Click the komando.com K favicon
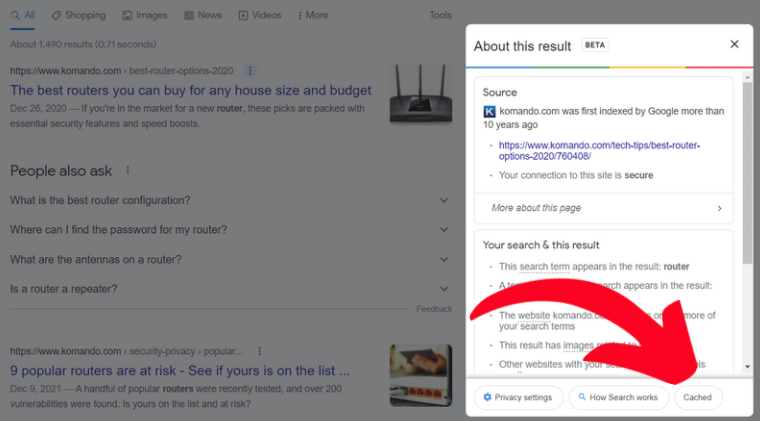This screenshot has width=760, height=421. (x=489, y=112)
